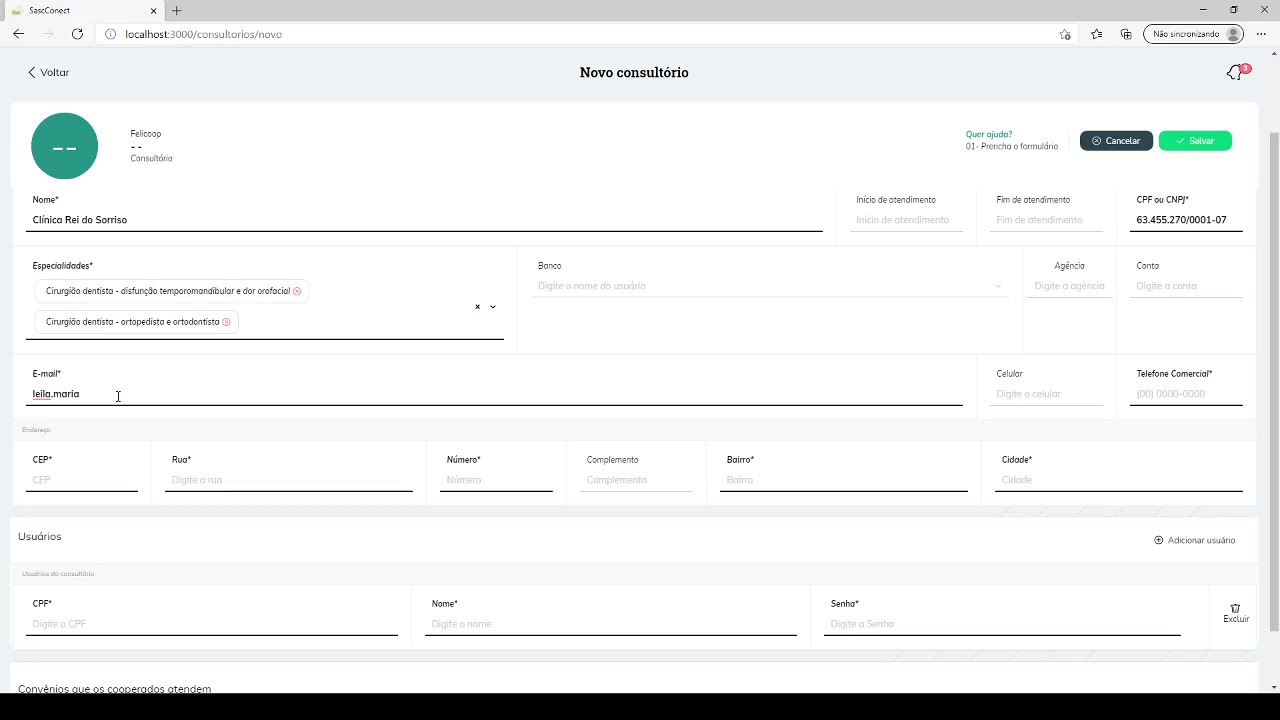
Task: Click the Complemento input field
Action: point(636,480)
